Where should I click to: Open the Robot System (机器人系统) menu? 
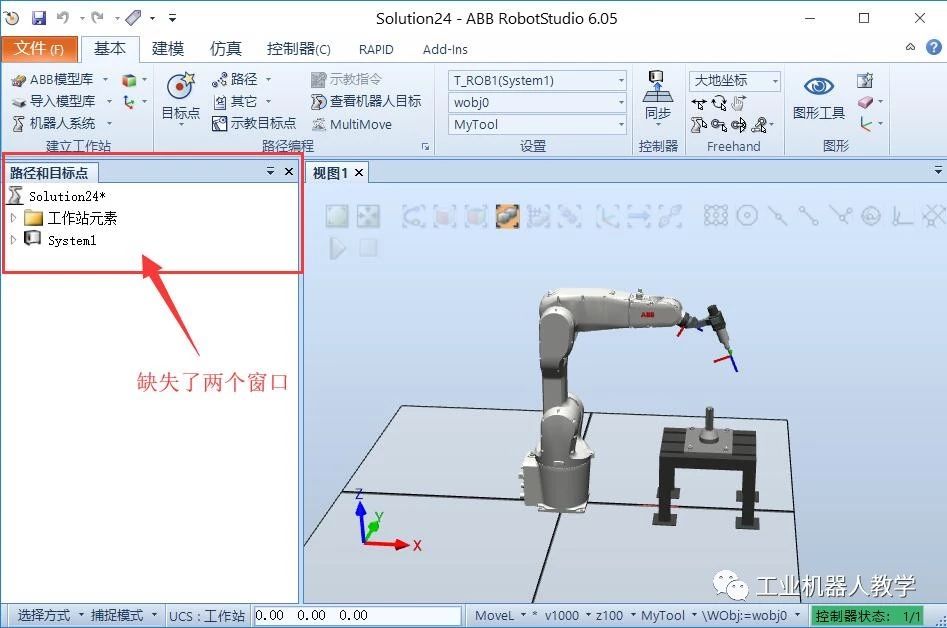coord(62,124)
